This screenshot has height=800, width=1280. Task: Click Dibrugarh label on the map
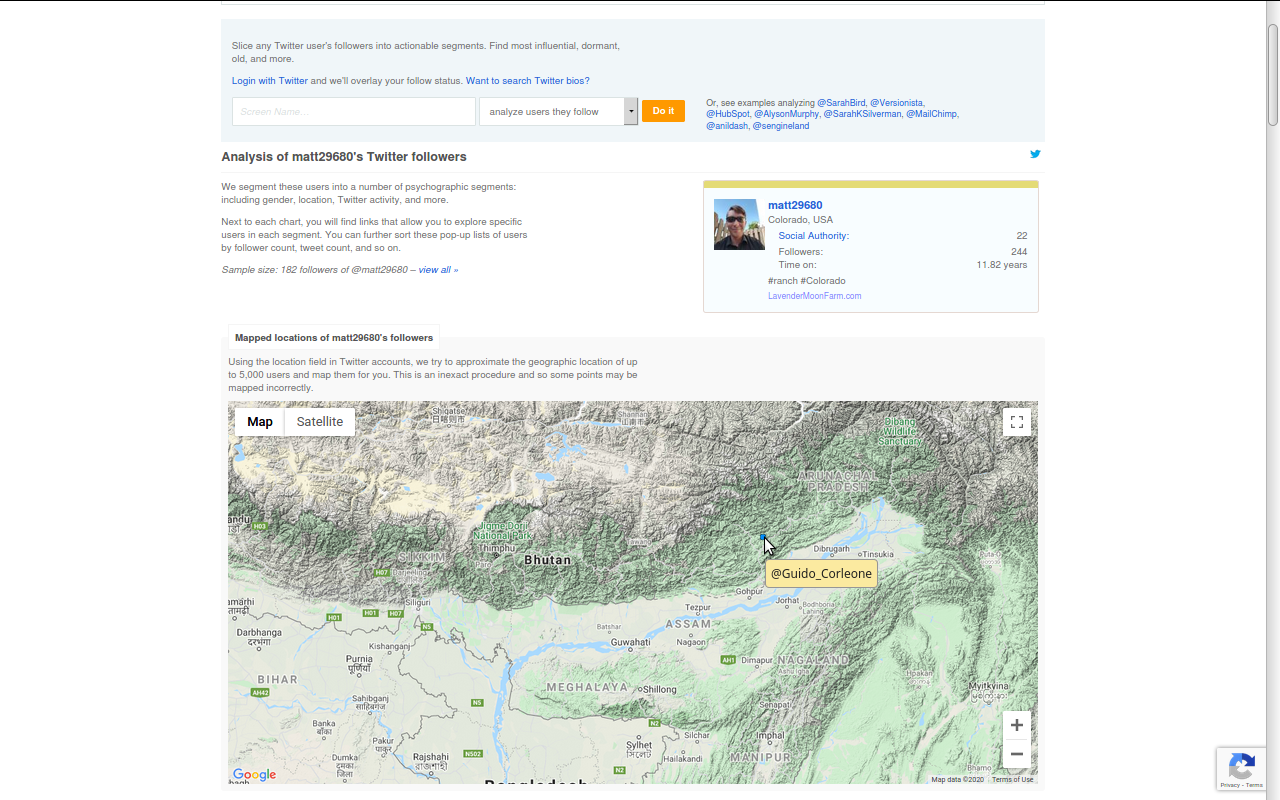832,548
